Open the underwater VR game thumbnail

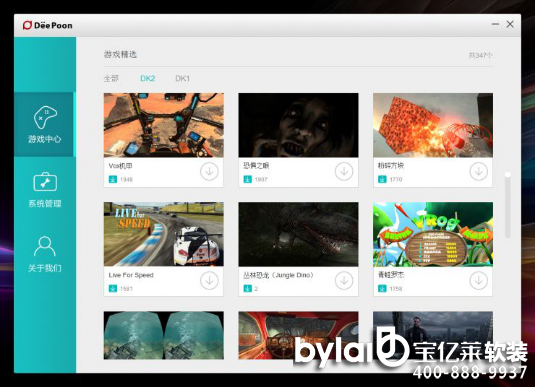pos(164,335)
